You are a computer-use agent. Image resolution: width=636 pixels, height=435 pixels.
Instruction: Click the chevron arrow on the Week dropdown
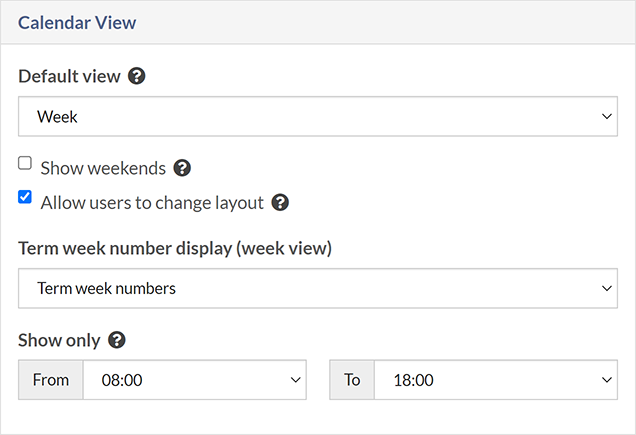click(x=607, y=117)
